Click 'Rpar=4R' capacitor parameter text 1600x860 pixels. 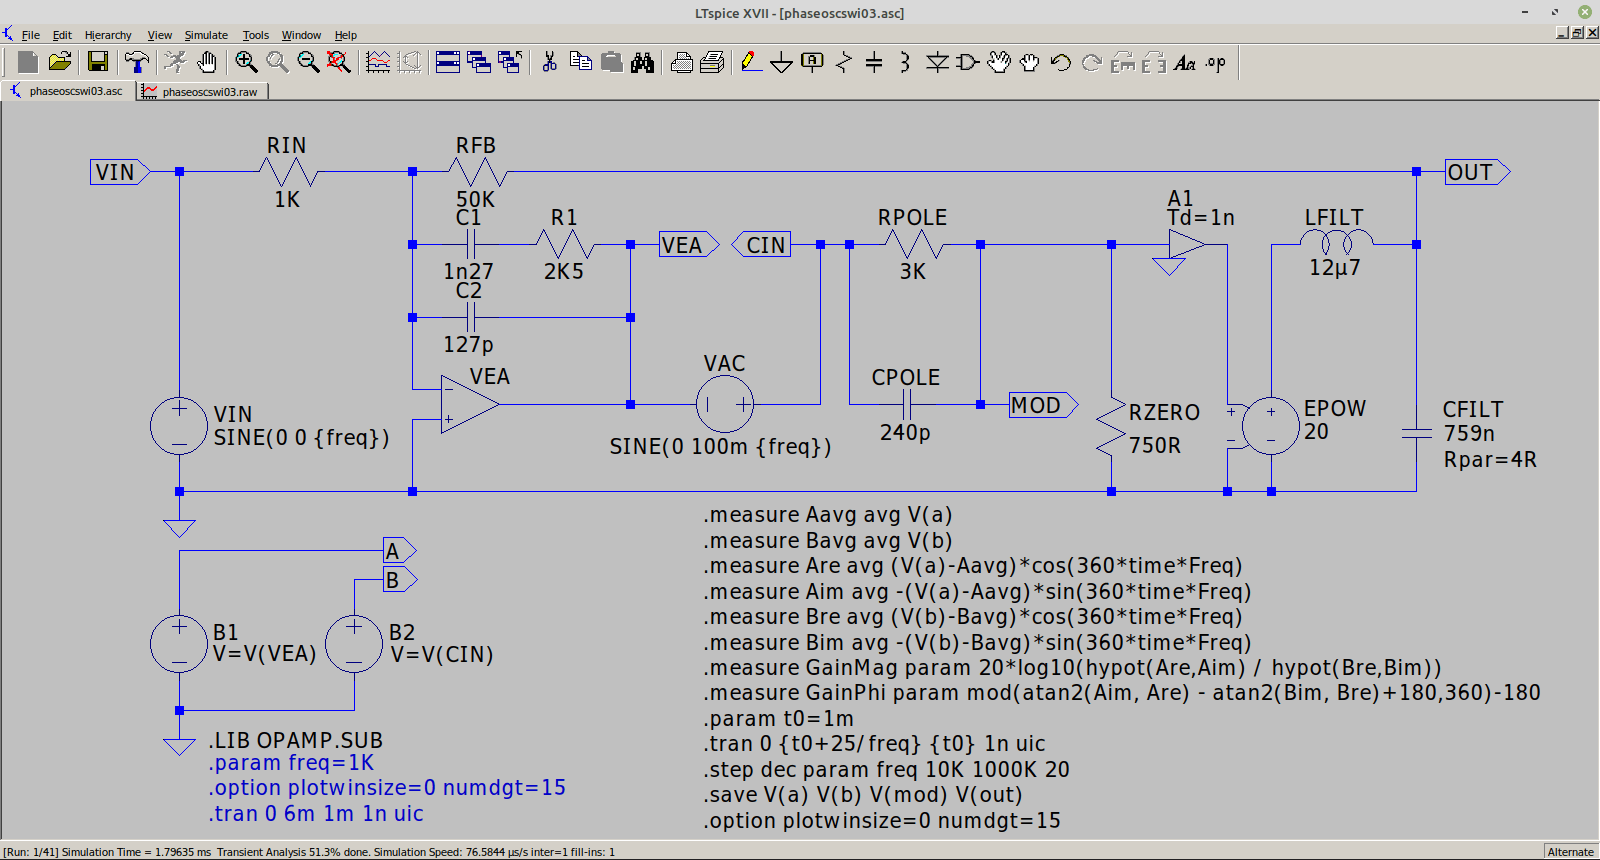1490,460
